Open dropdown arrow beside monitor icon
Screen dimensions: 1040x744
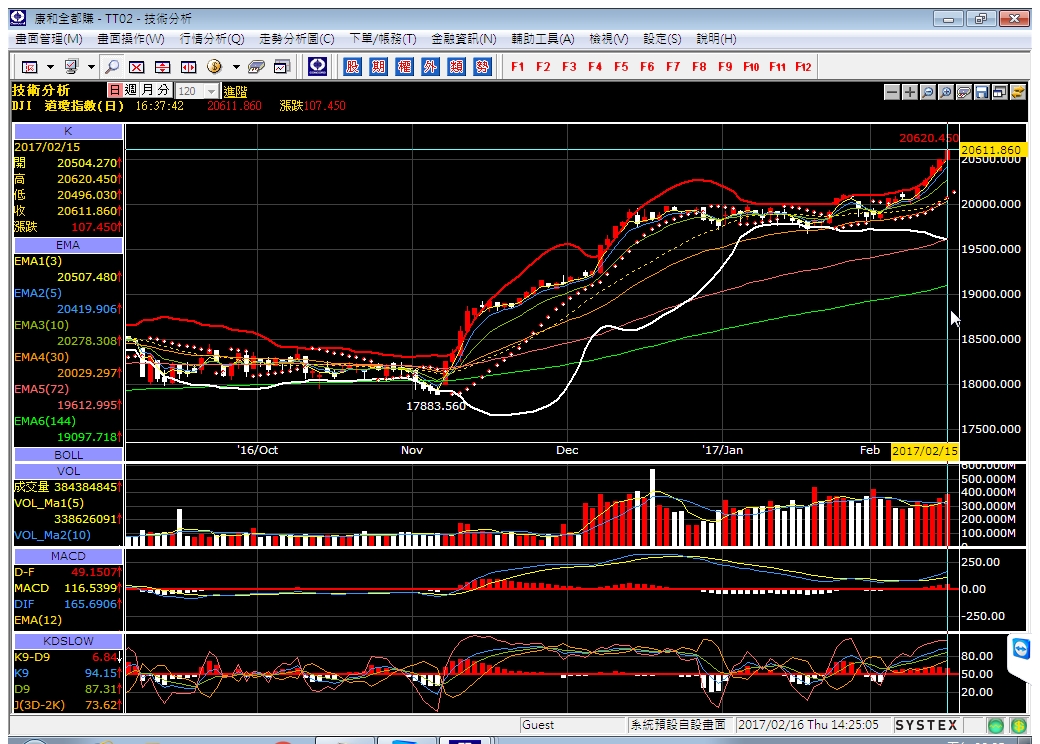click(x=91, y=67)
